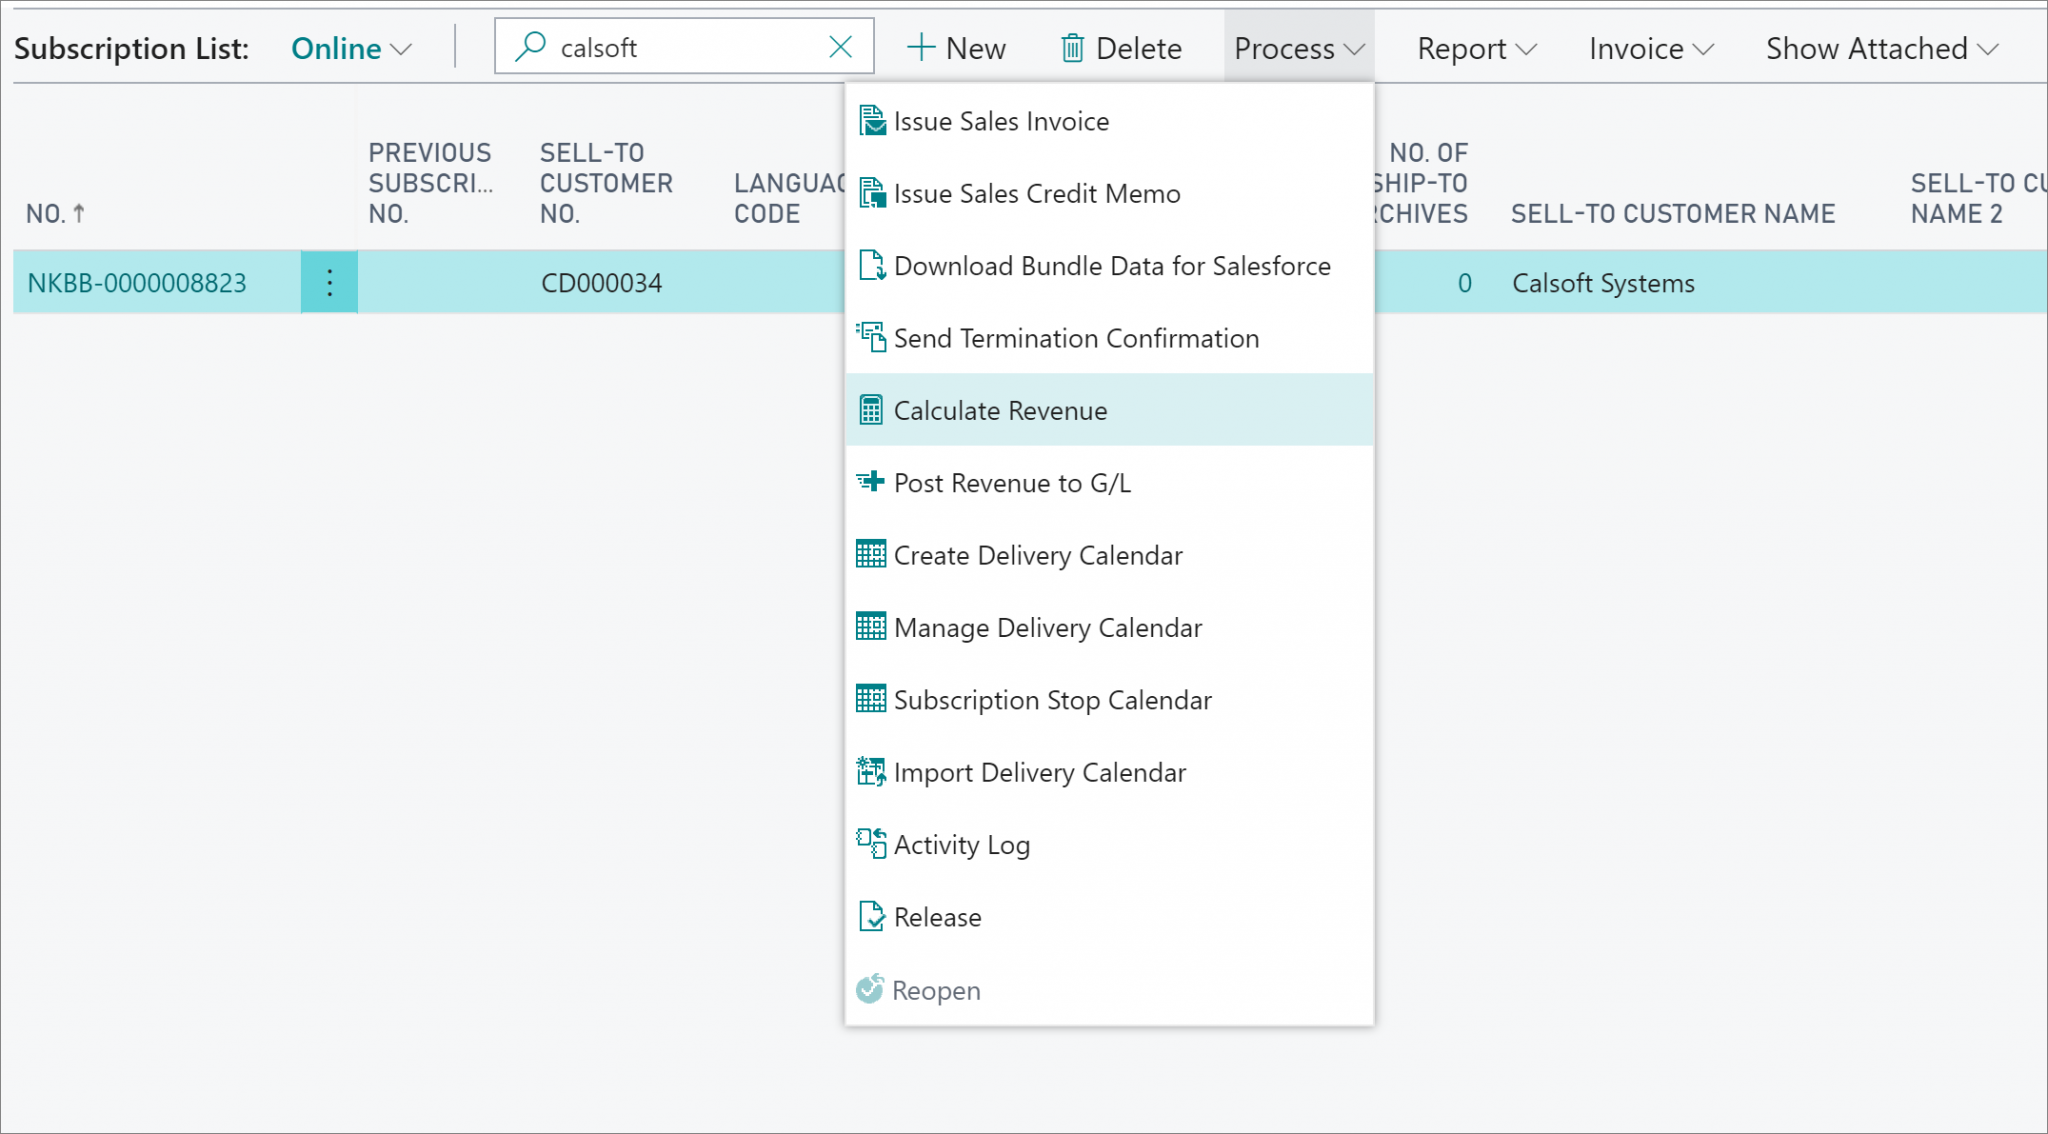The image size is (2048, 1134).
Task: Open row options via the three-dot button
Action: (x=329, y=281)
